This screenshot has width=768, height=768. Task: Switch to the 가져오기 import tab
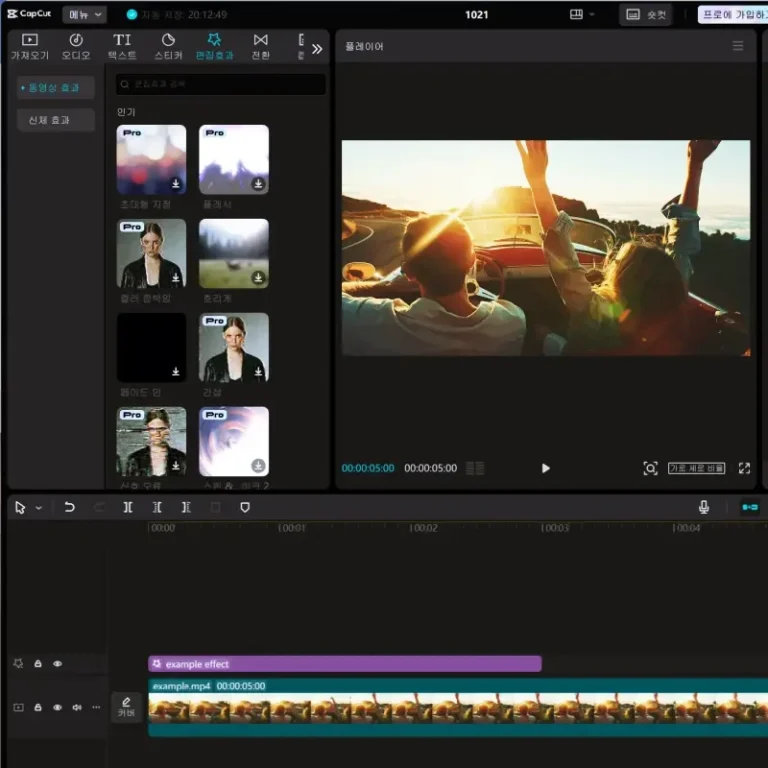click(30, 47)
